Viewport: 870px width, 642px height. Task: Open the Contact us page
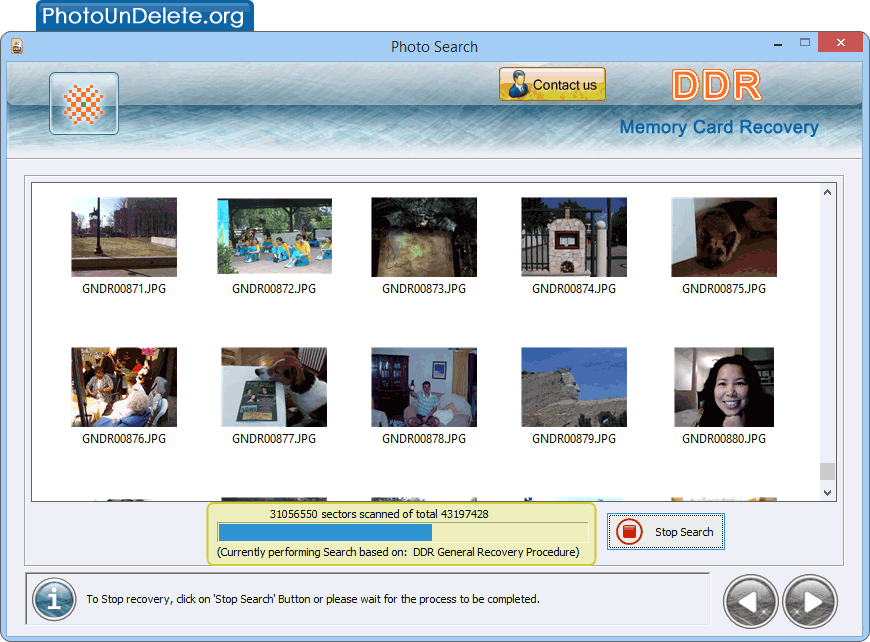[552, 84]
